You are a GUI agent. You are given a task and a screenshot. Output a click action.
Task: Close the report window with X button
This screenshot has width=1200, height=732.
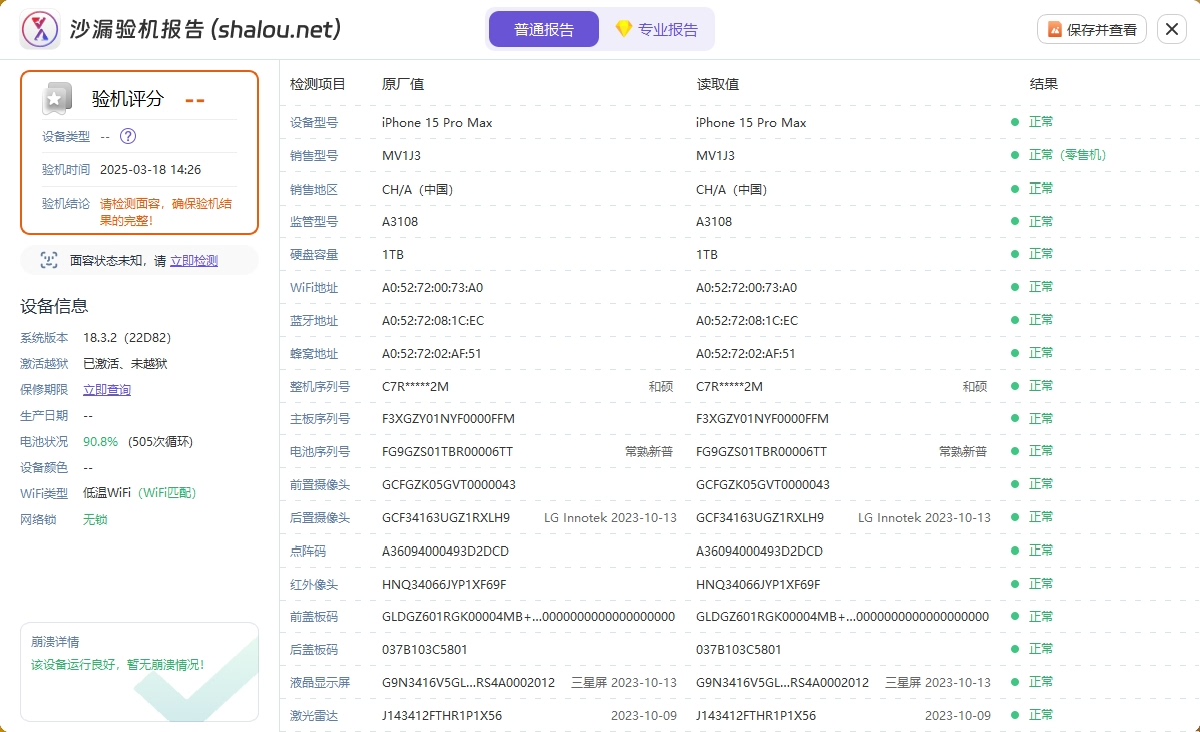click(x=1172, y=29)
